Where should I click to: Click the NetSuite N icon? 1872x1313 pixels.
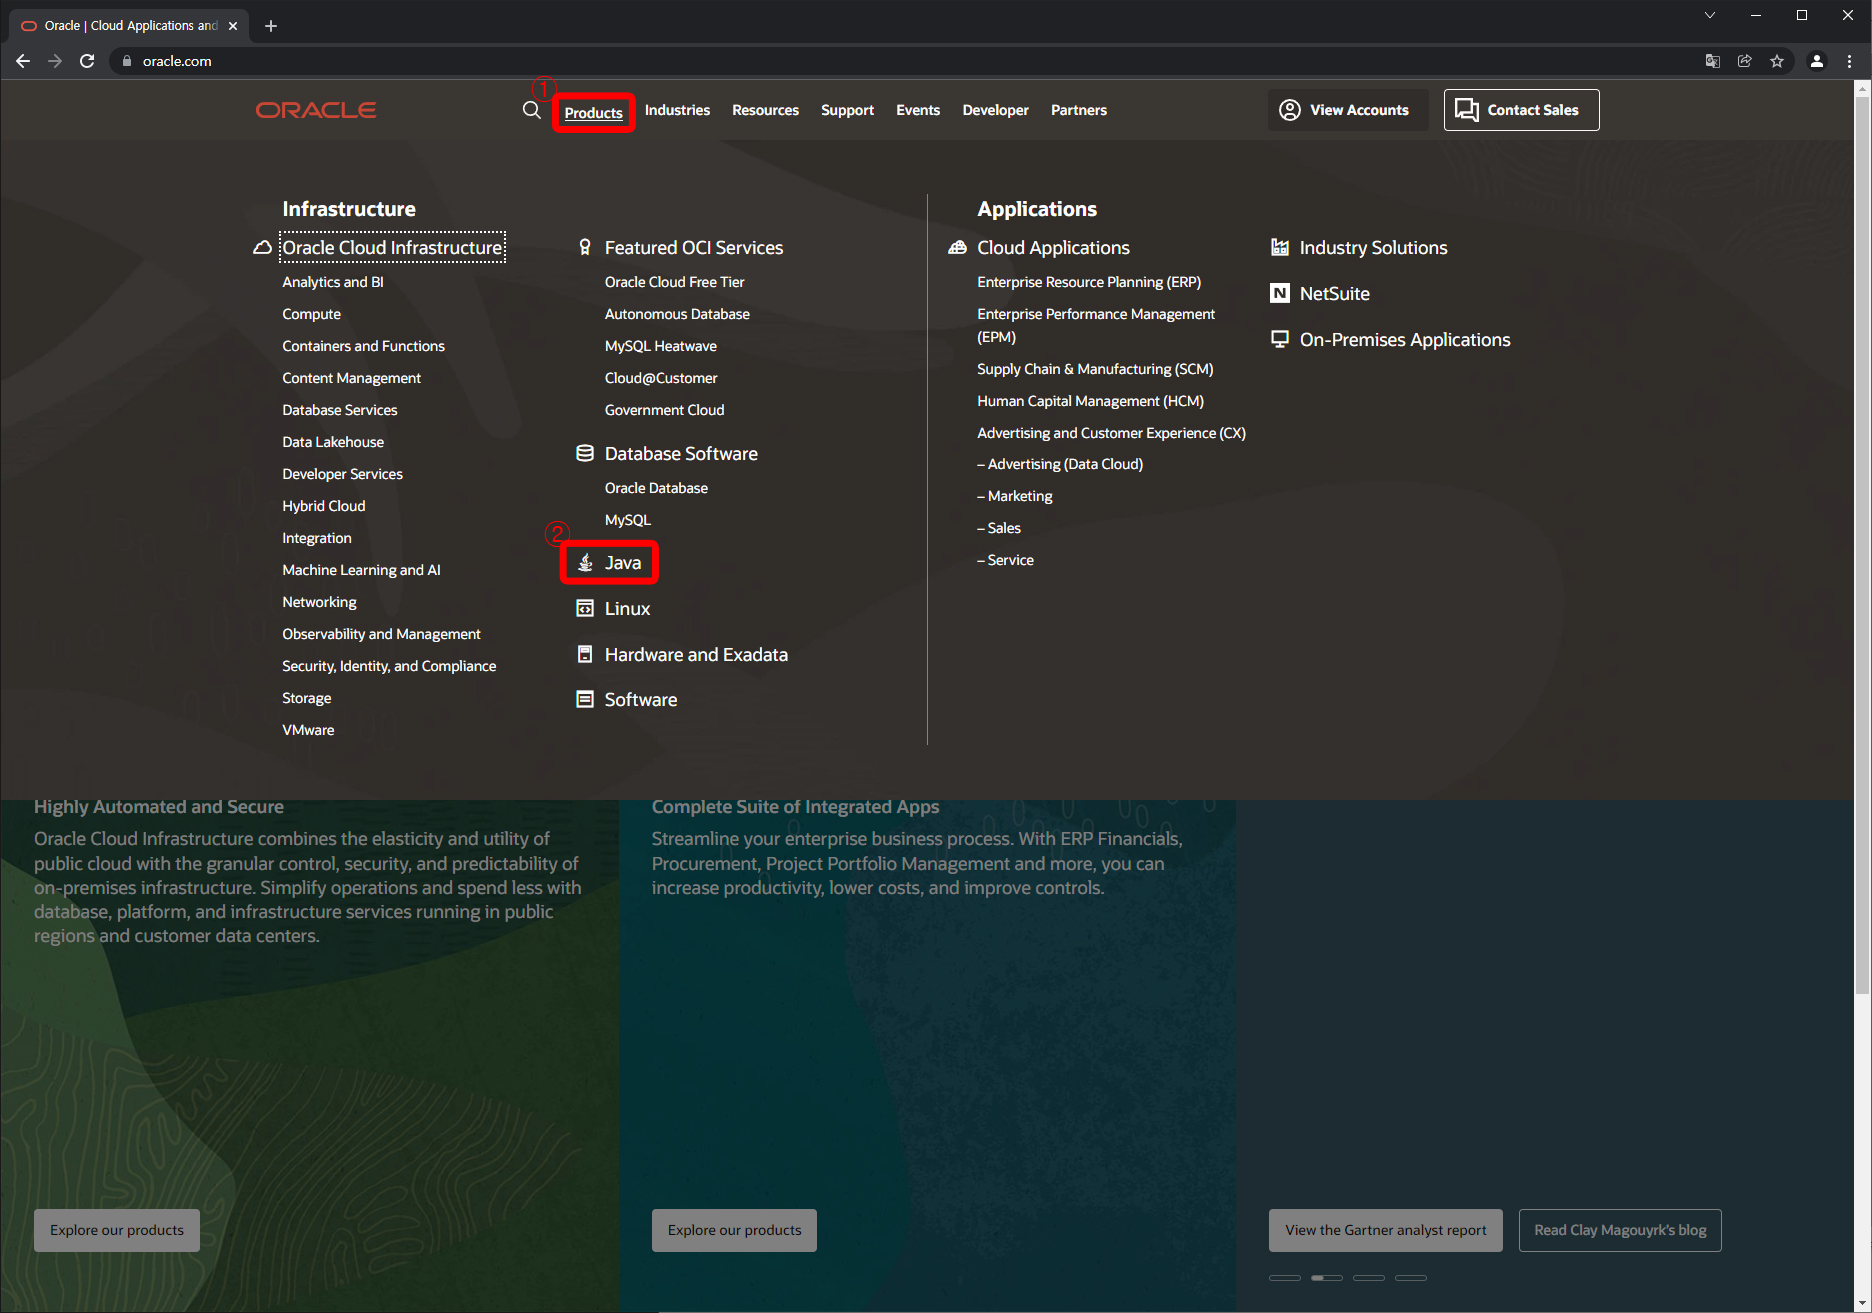[1279, 293]
